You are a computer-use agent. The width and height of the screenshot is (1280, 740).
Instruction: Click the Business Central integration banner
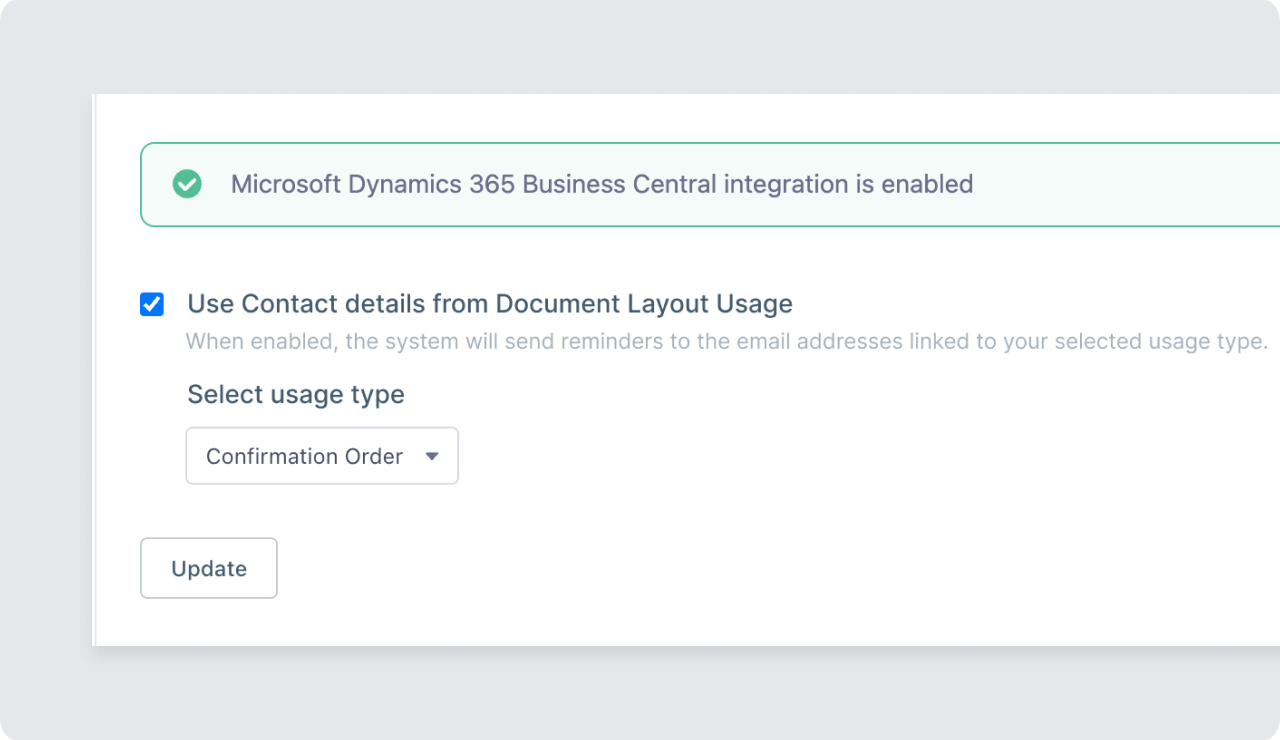pyautogui.click(x=600, y=184)
